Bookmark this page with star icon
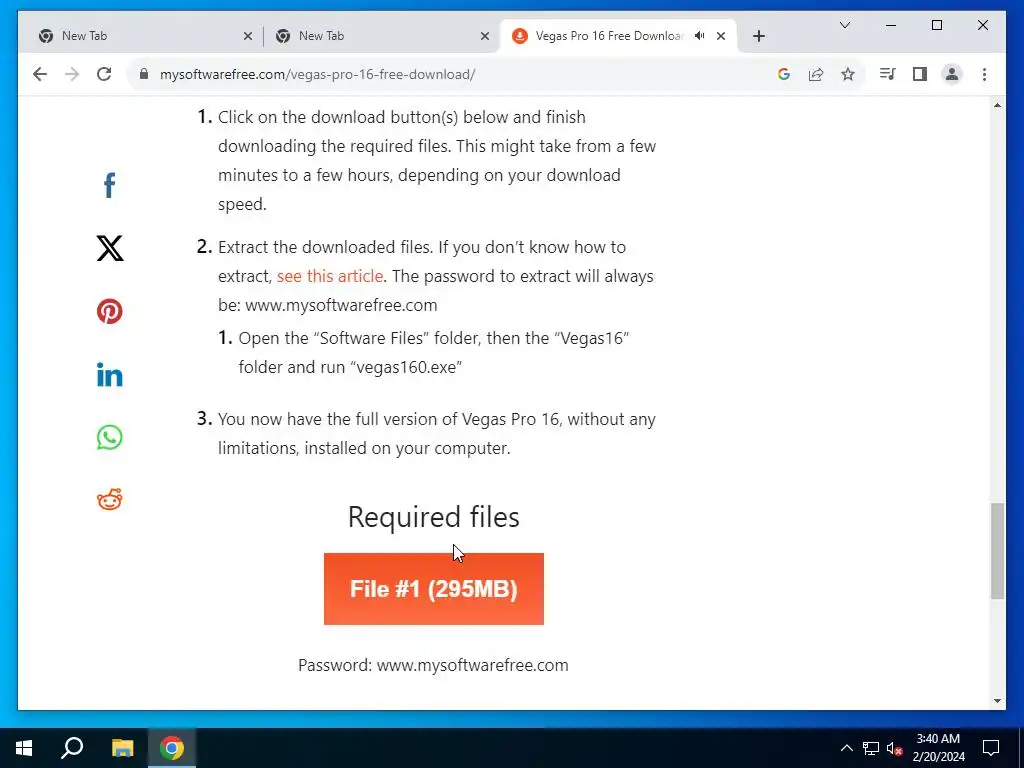1024x768 pixels. (x=848, y=74)
